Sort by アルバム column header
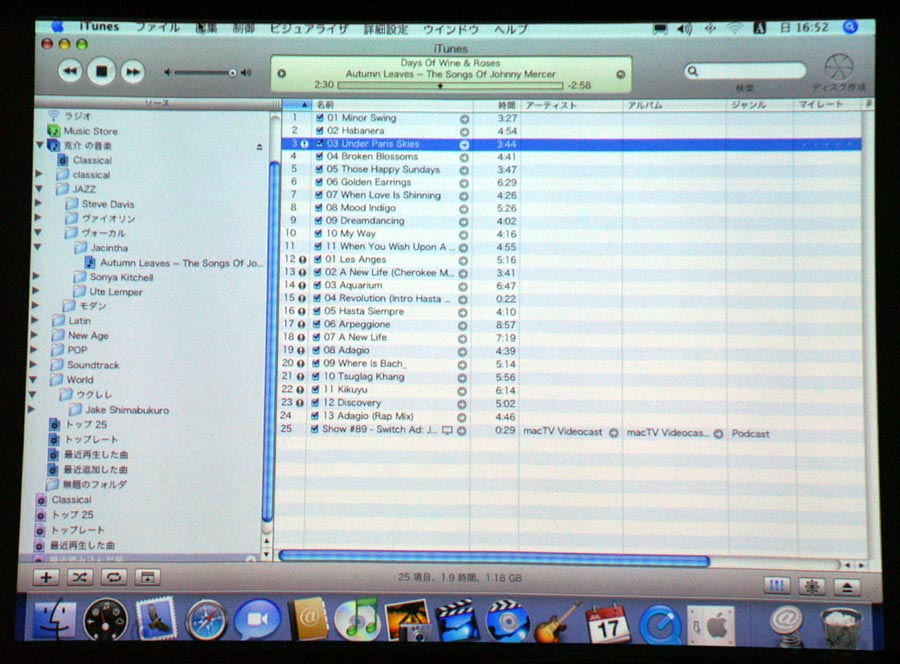900x664 pixels. (674, 106)
